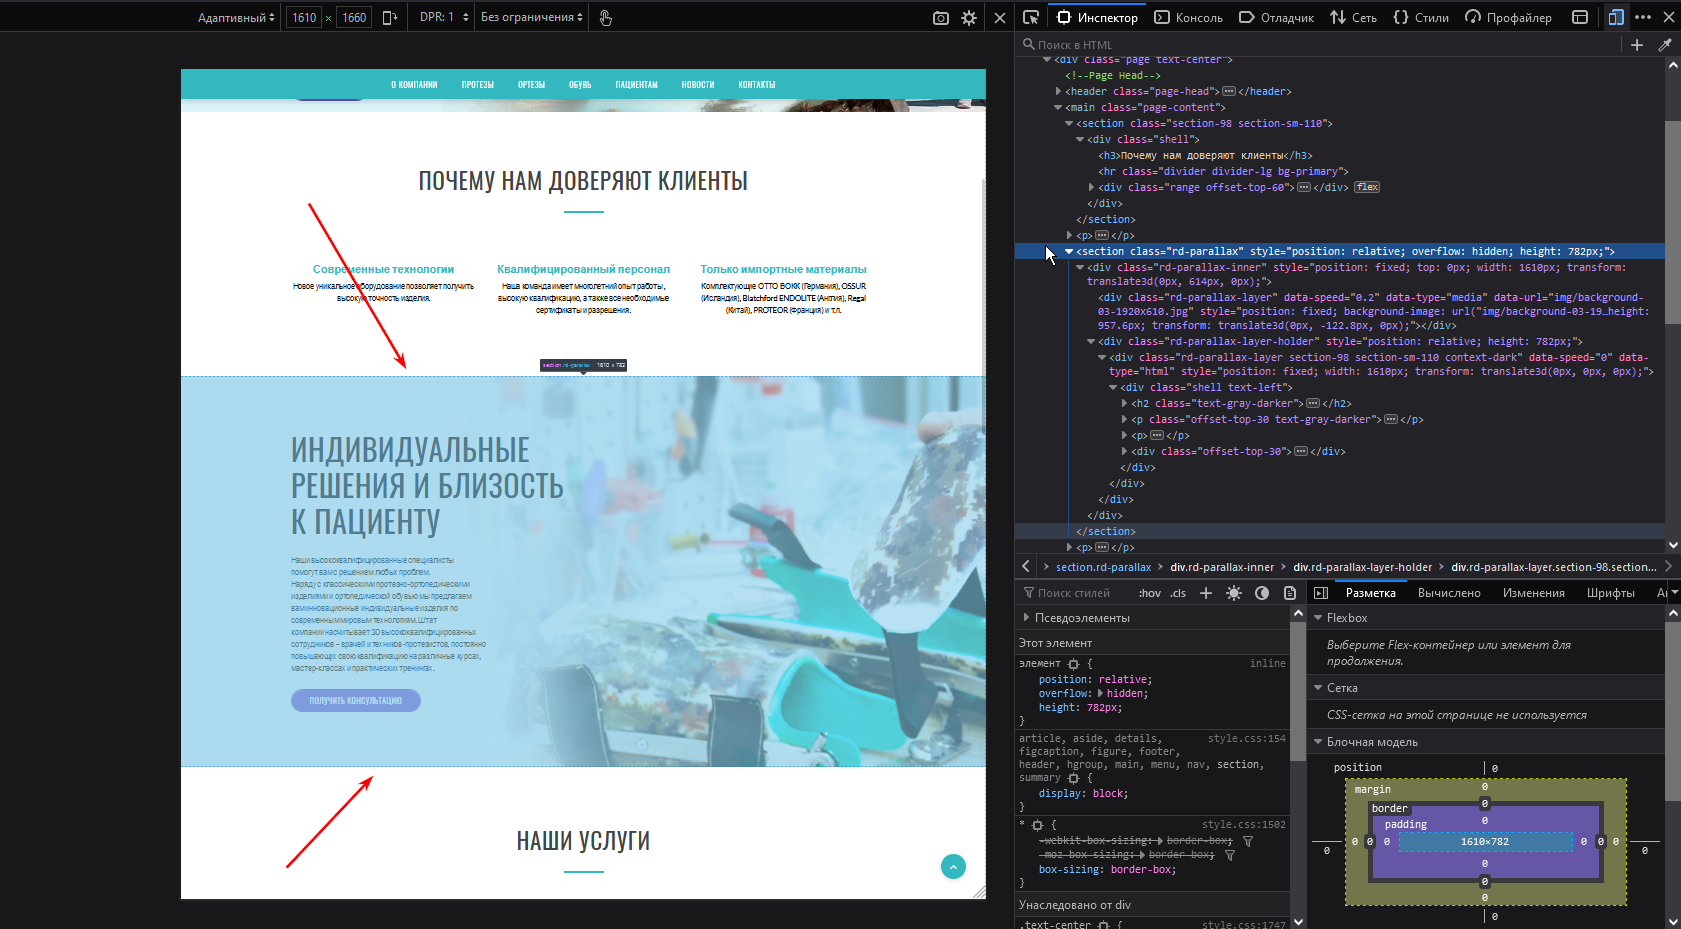This screenshot has width=1681, height=929.
Task: Click О КОМПАНИИ in page nav
Action: click(414, 85)
